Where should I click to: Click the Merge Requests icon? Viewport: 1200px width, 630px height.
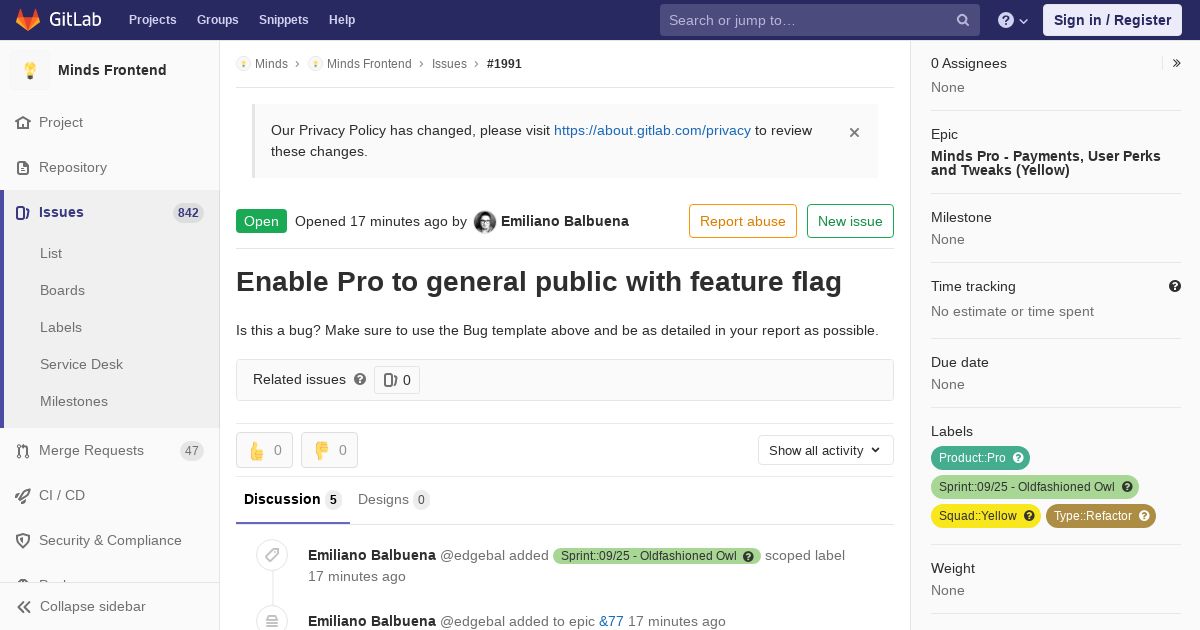tap(23, 450)
